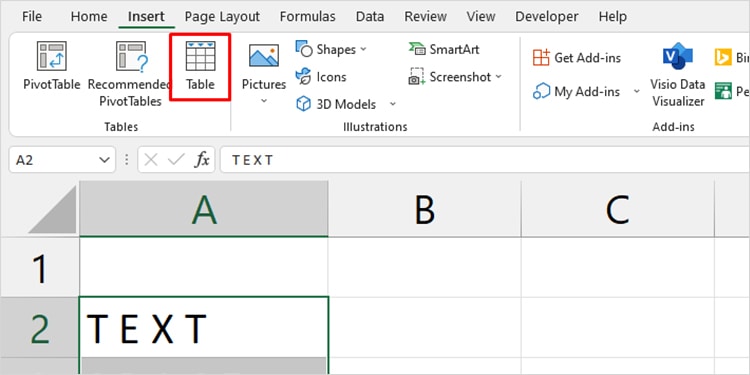Viewport: 750px width, 375px height.
Task: Click the Bing add-in icon
Action: coord(723,58)
